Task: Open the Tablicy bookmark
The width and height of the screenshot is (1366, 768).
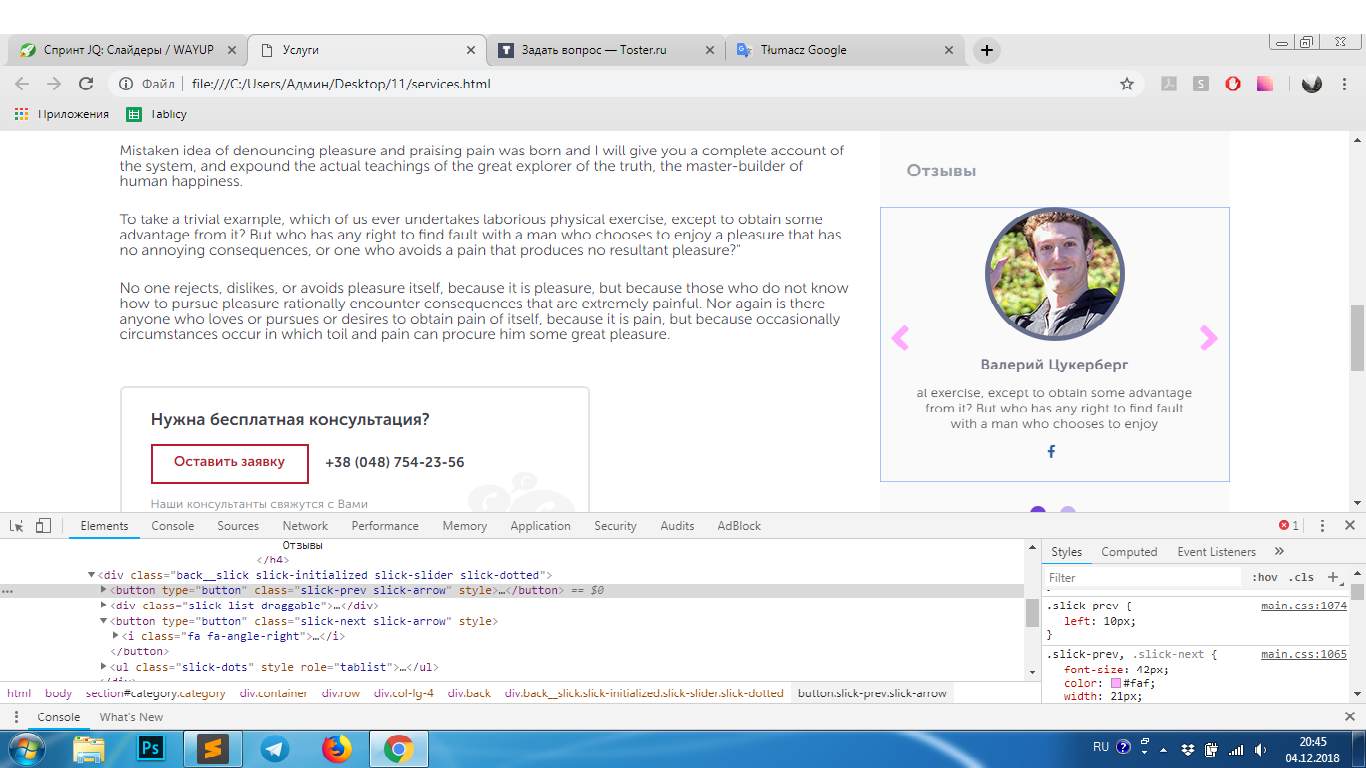Action: click(157, 114)
